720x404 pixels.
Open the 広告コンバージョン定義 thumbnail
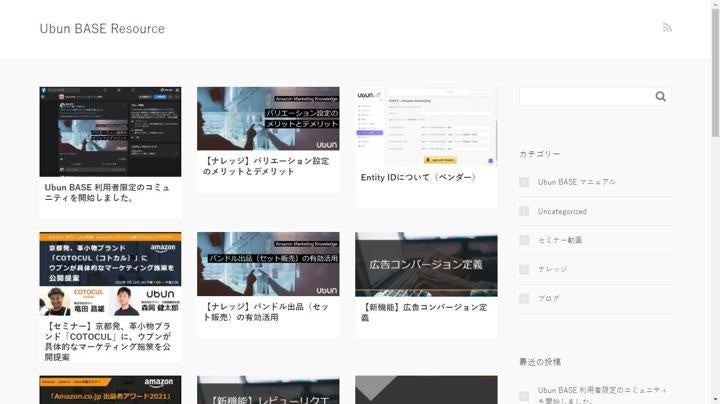(x=426, y=264)
